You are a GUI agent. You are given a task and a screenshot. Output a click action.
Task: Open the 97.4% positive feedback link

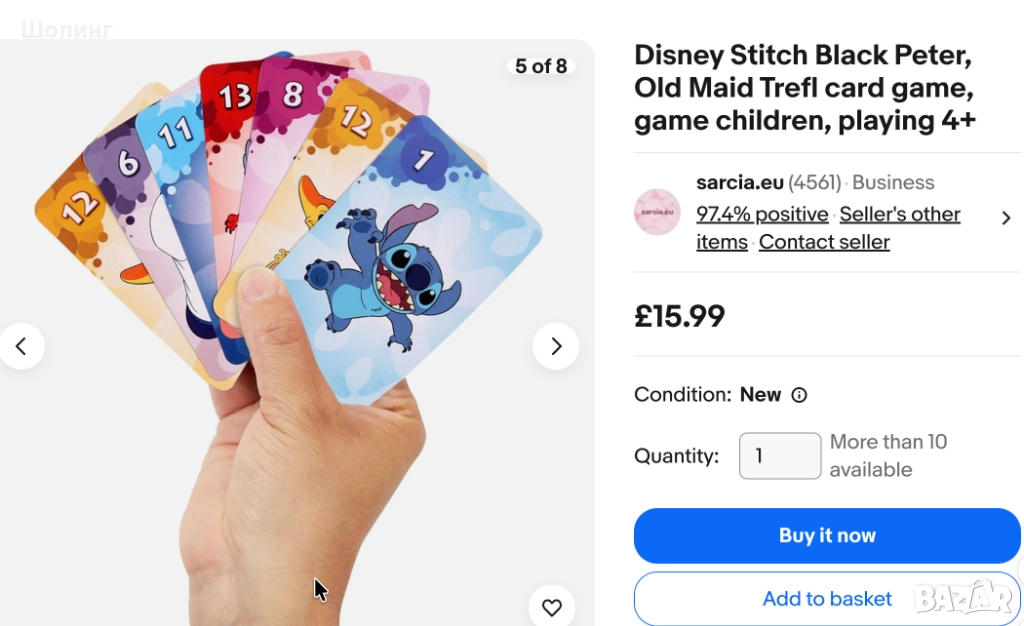click(x=762, y=214)
